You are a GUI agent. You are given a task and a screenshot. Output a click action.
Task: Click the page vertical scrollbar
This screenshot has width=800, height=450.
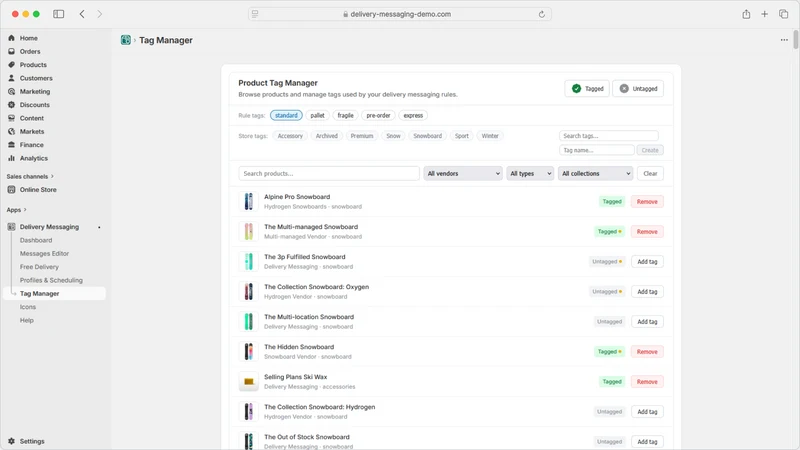point(795,40)
